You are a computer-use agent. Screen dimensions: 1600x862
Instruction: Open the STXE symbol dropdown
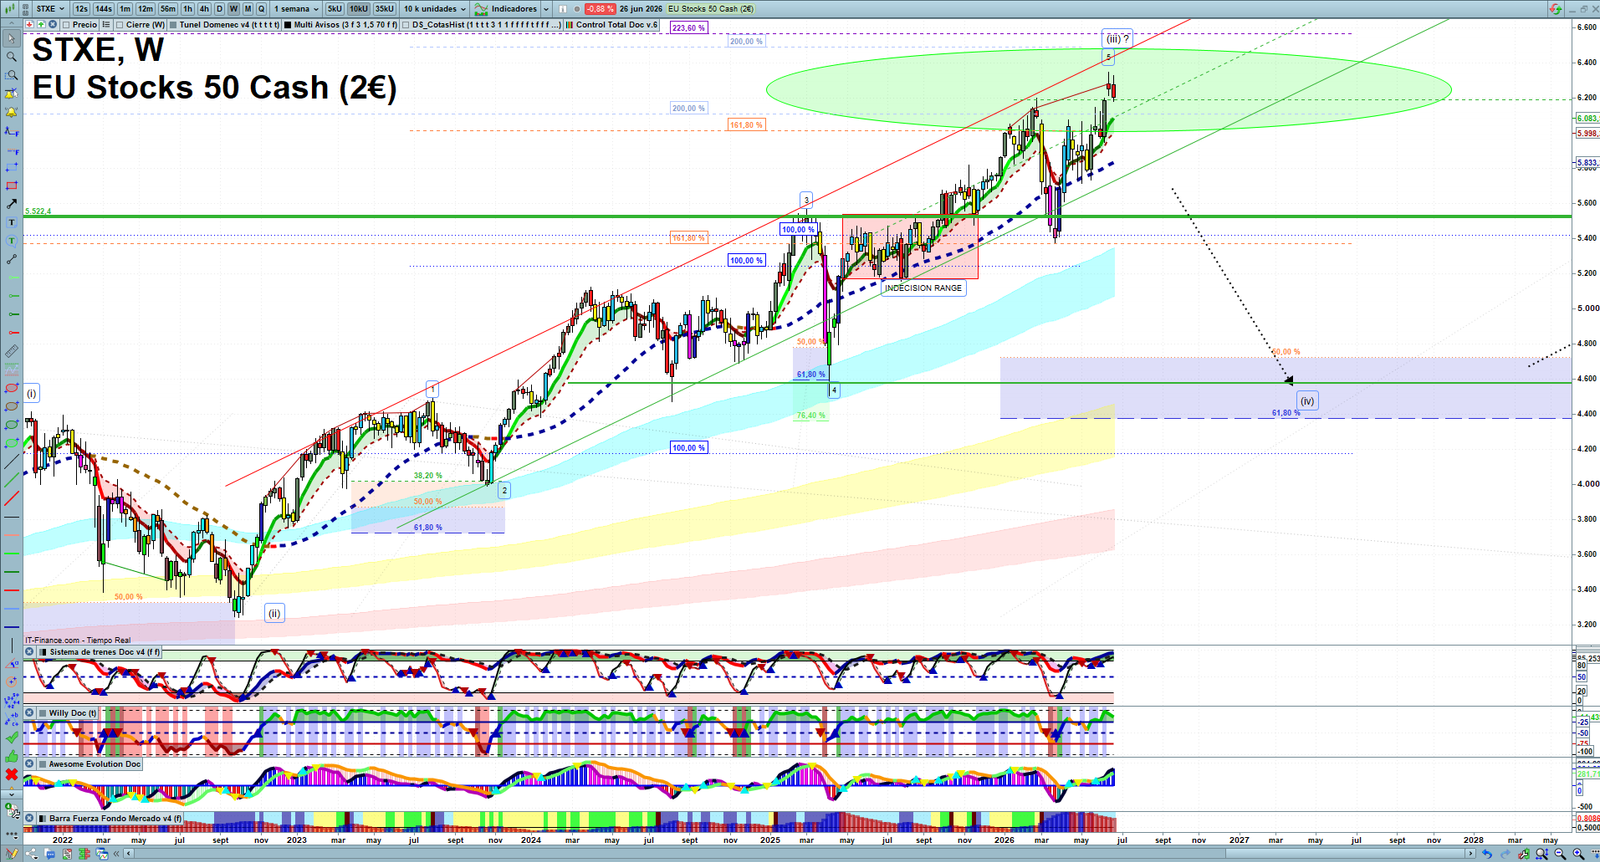[50, 8]
